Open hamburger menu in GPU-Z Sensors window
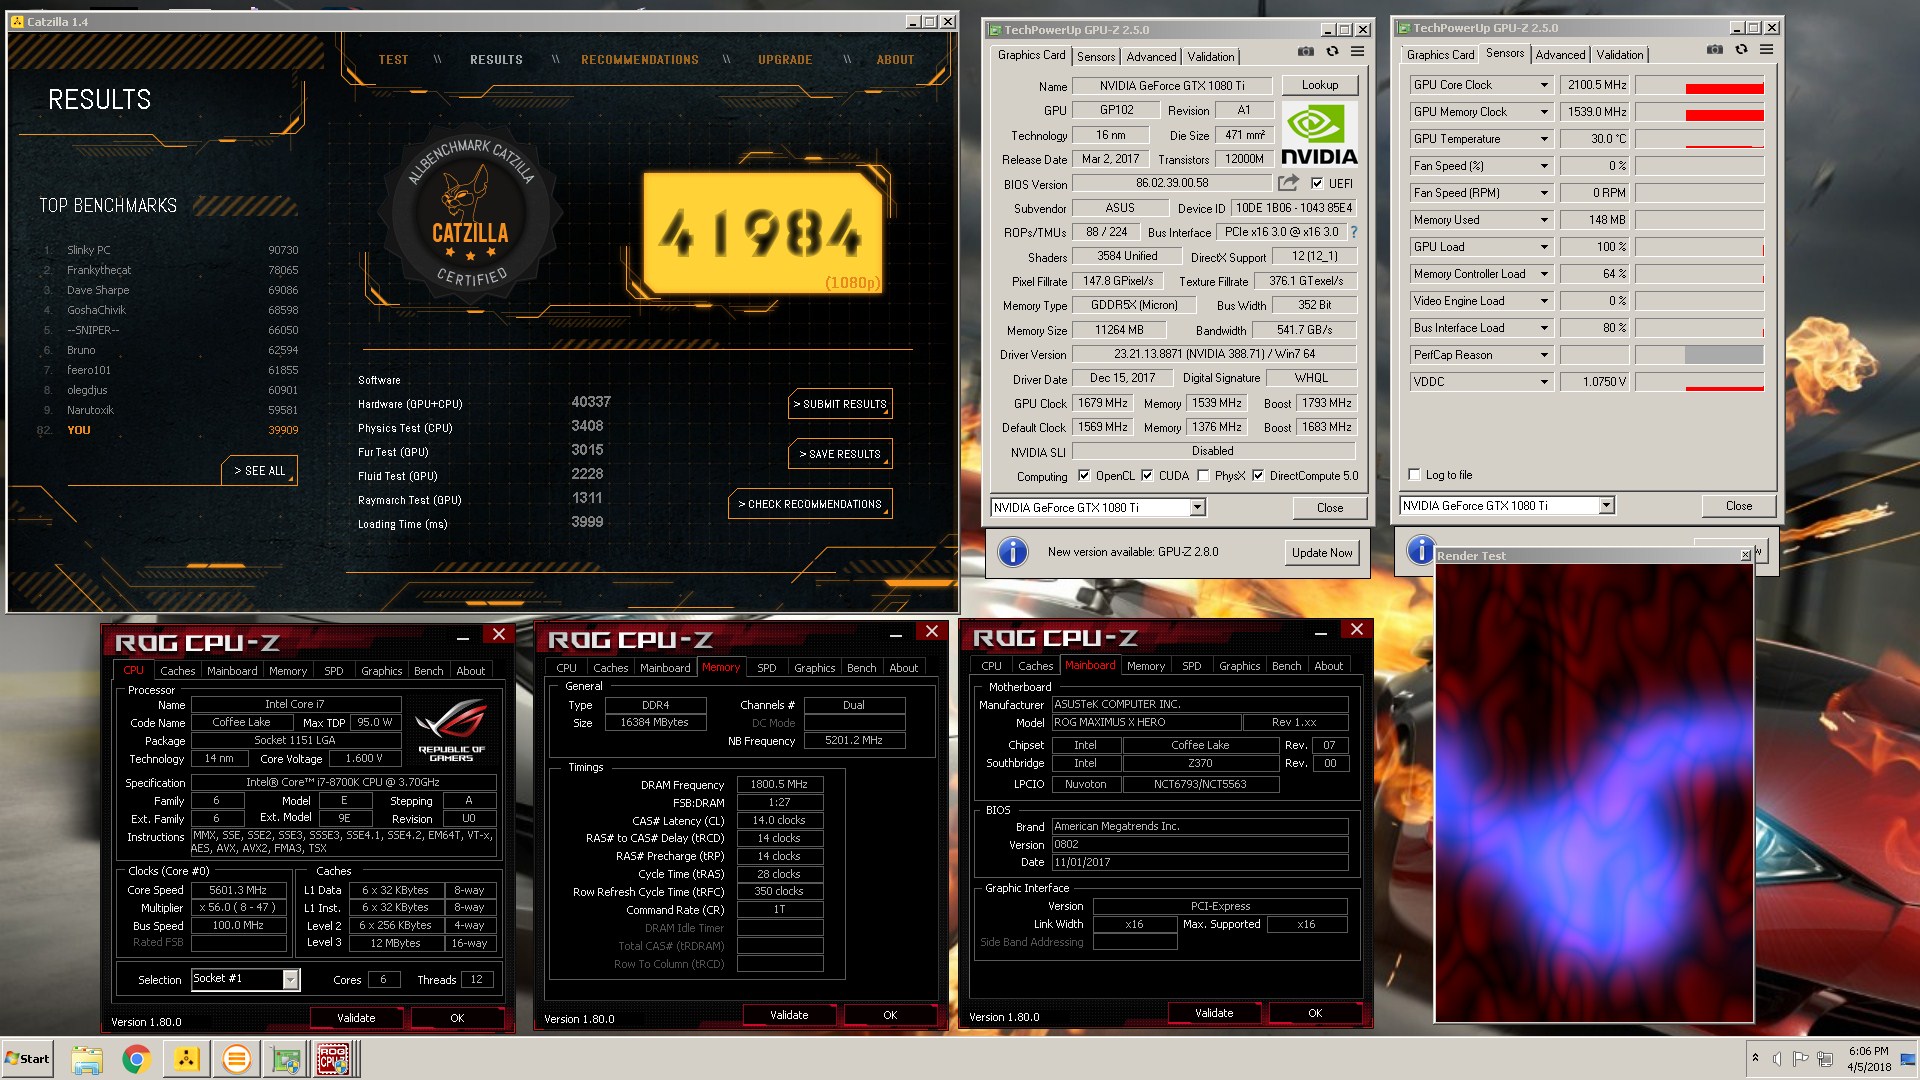Image resolution: width=1920 pixels, height=1080 pixels. [x=1767, y=49]
